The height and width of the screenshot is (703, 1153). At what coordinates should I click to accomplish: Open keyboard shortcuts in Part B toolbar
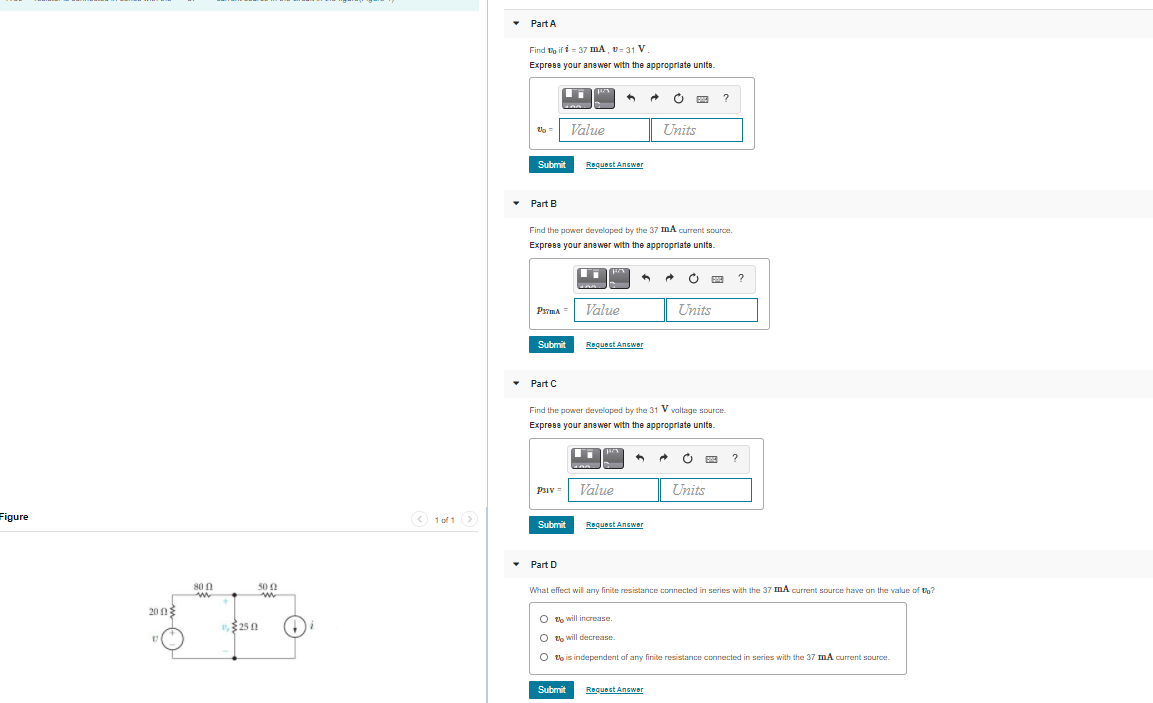tap(718, 279)
